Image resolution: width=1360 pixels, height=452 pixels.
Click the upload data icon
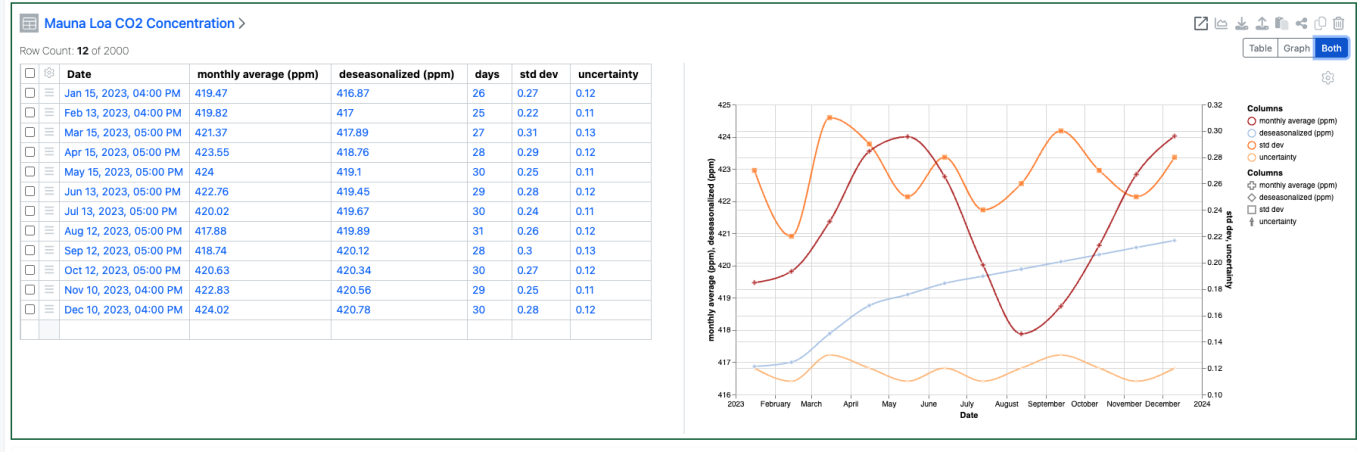pos(1261,24)
